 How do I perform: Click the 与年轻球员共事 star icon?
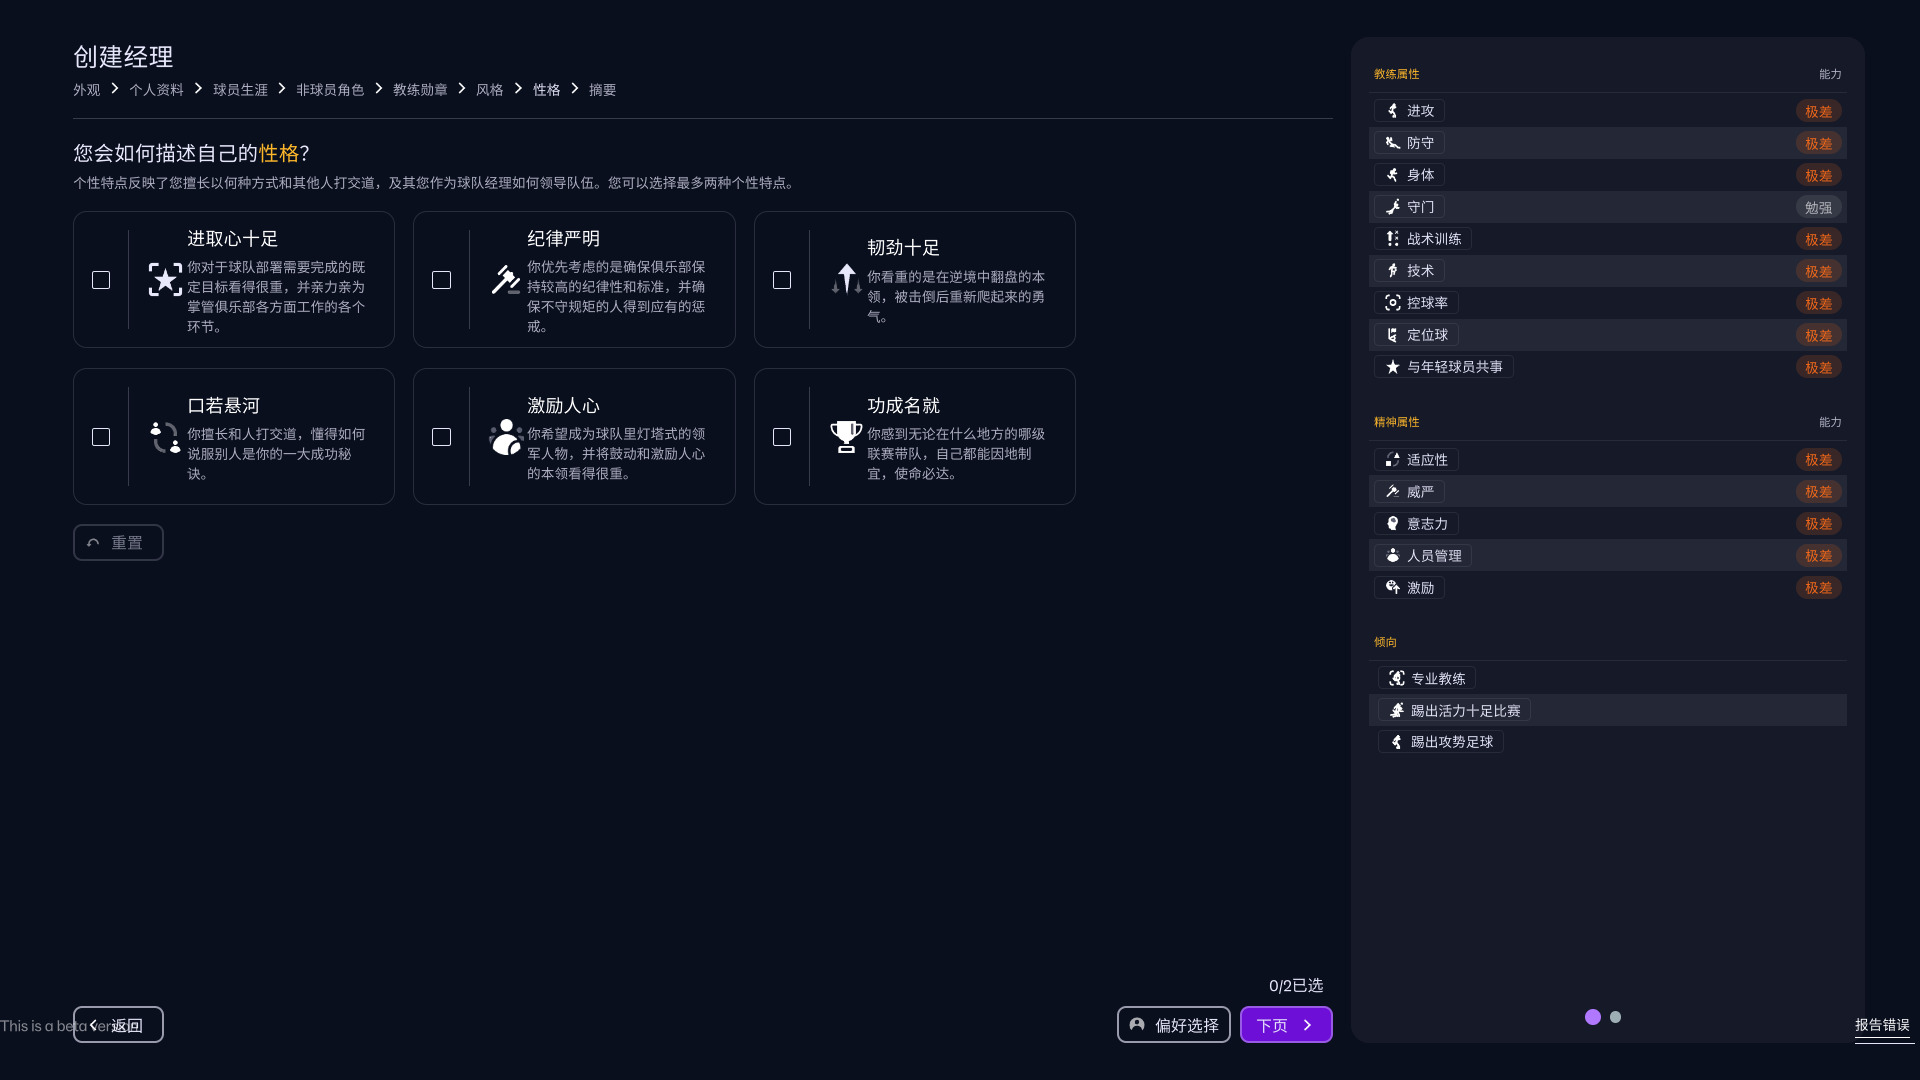coord(1392,367)
